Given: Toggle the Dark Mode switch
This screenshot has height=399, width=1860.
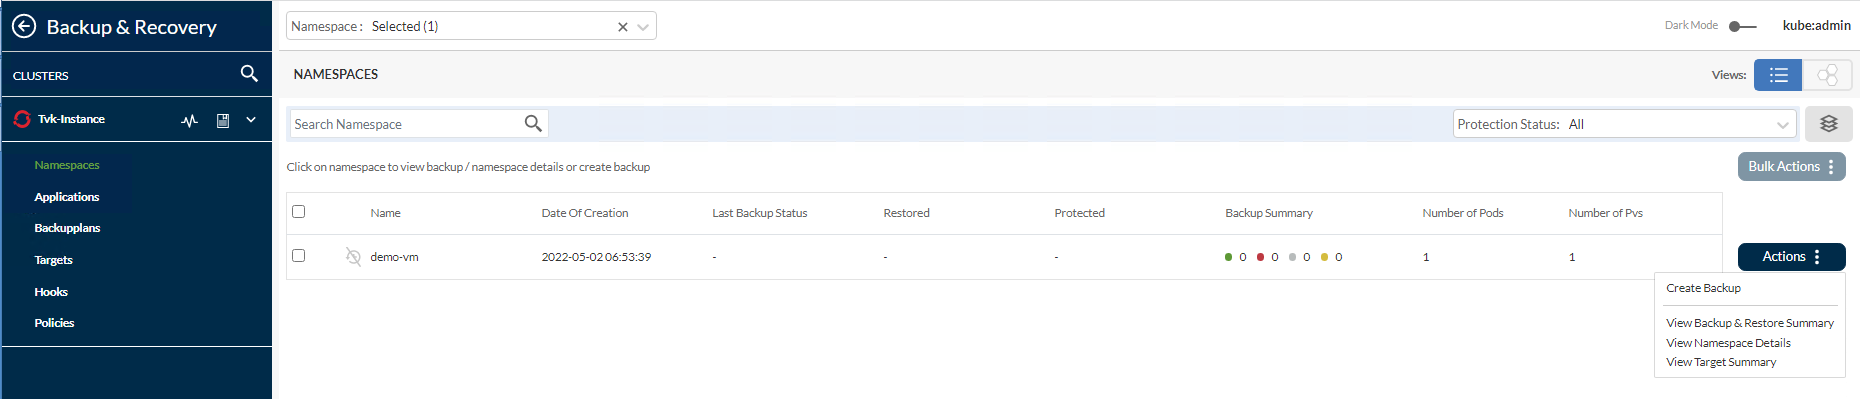Looking at the screenshot, I should pos(1742,26).
